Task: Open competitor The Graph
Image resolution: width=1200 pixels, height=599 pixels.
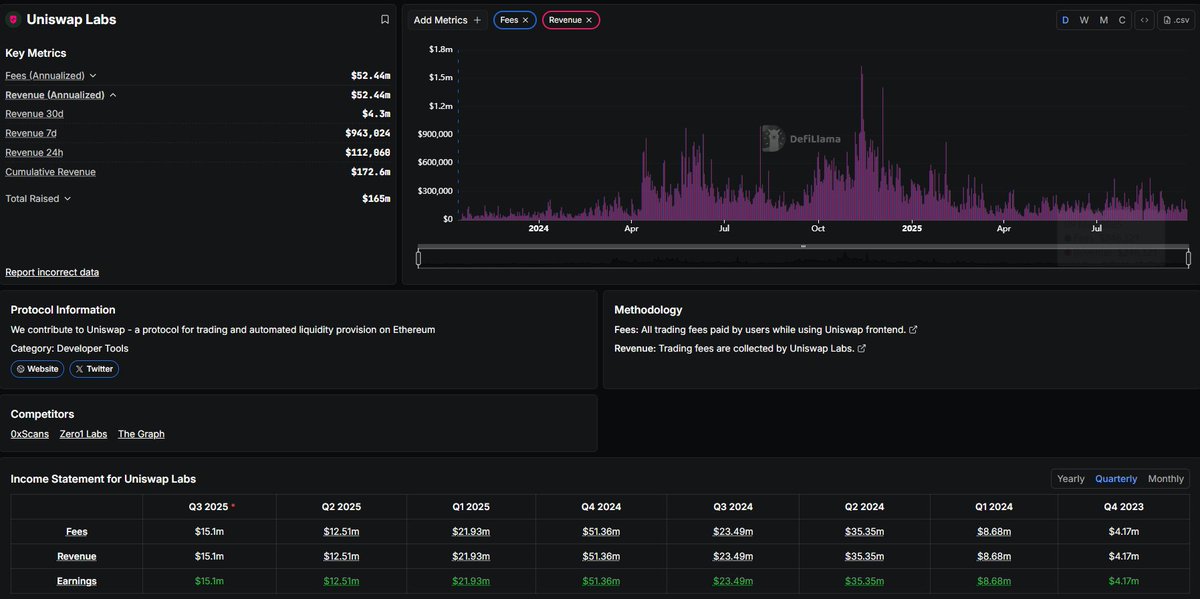Action: click(141, 434)
